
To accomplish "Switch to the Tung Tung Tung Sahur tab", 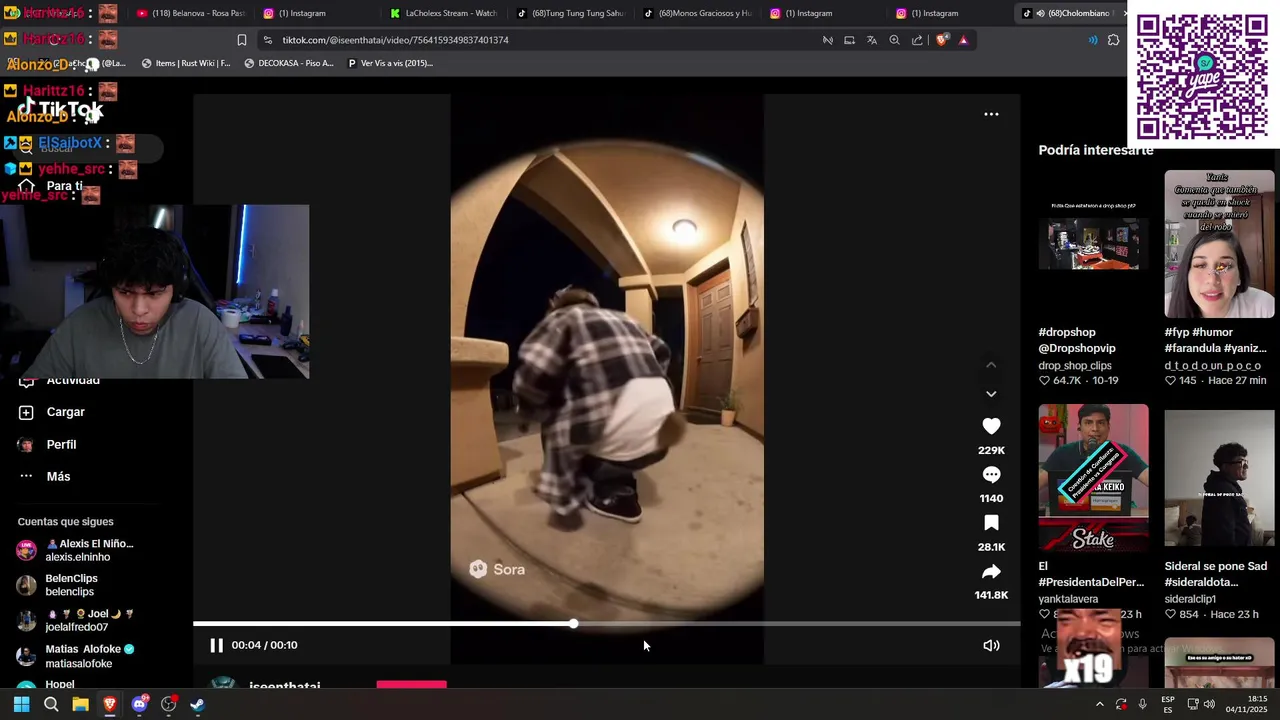I will (570, 13).
